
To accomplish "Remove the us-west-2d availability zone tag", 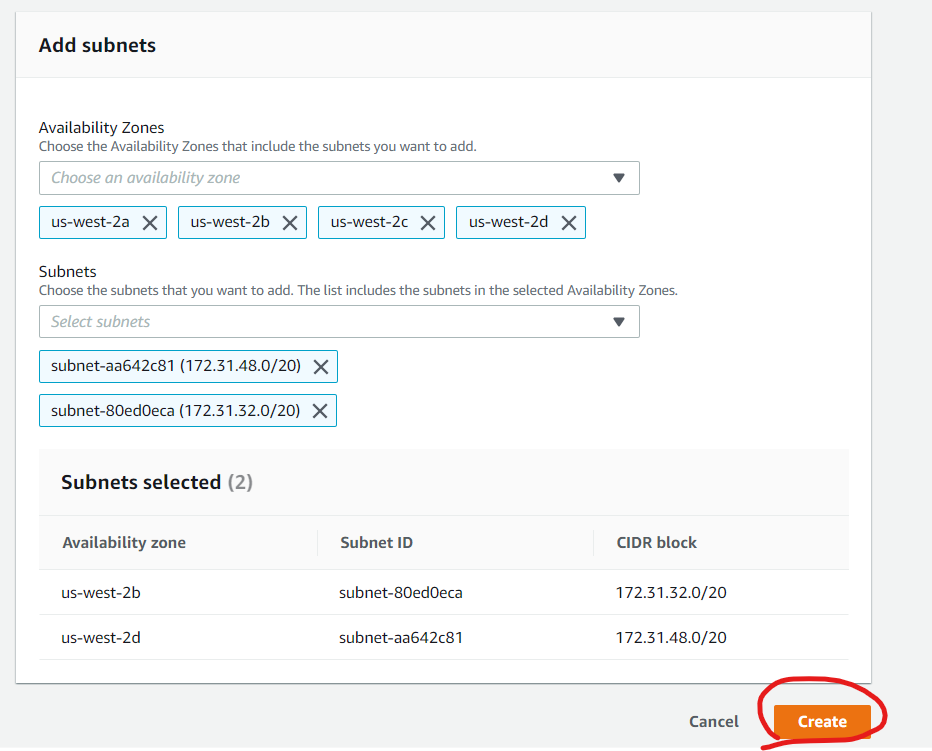I will (569, 223).
